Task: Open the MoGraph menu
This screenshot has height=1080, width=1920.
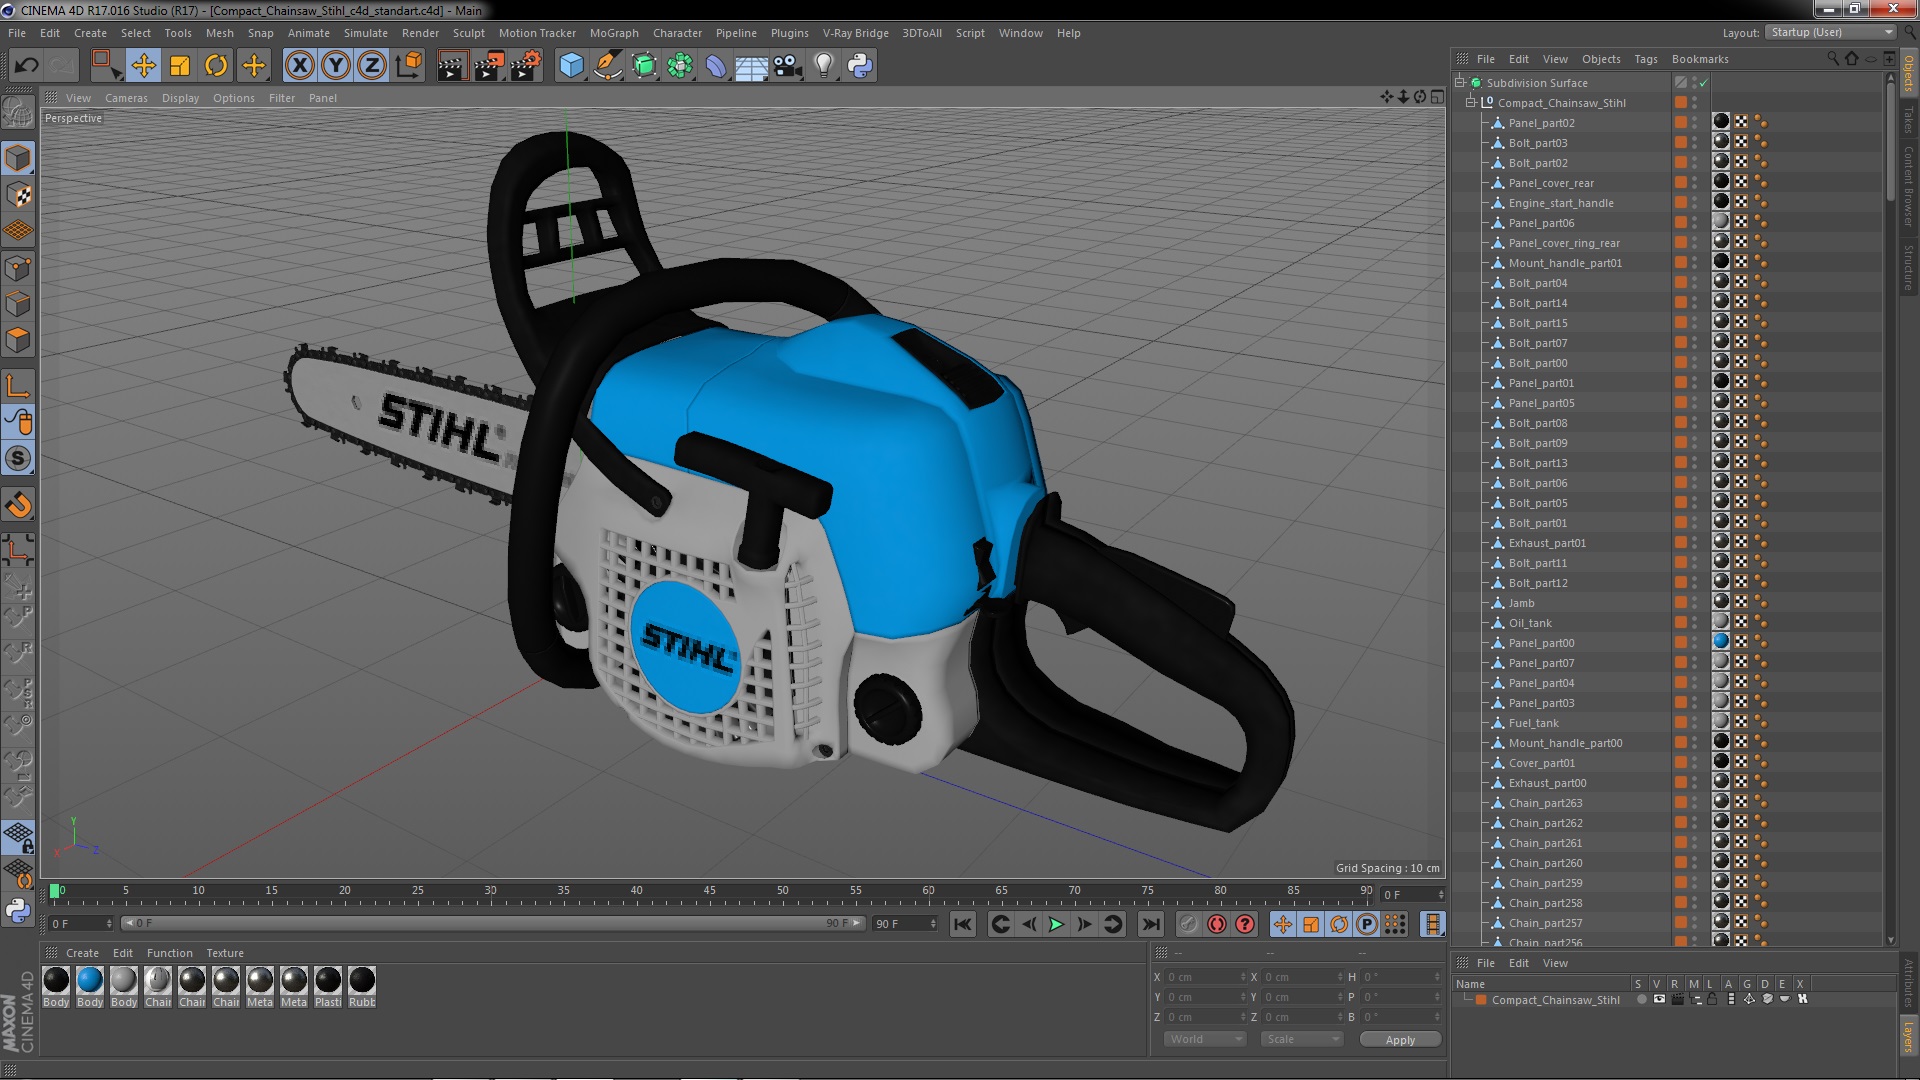Action: [x=614, y=33]
